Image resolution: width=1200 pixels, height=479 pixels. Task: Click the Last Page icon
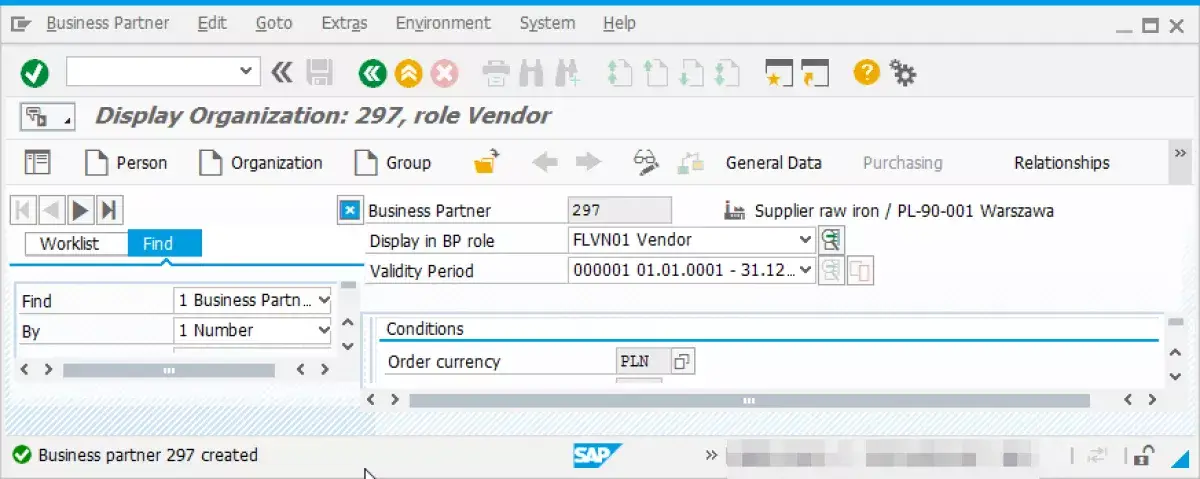click(x=726, y=72)
